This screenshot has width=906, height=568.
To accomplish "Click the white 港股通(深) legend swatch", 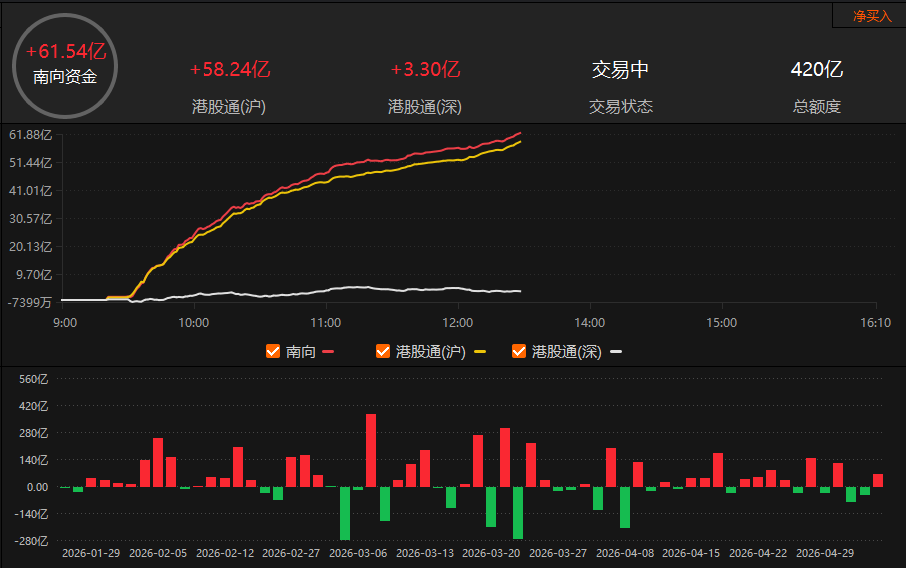I will coord(616,351).
